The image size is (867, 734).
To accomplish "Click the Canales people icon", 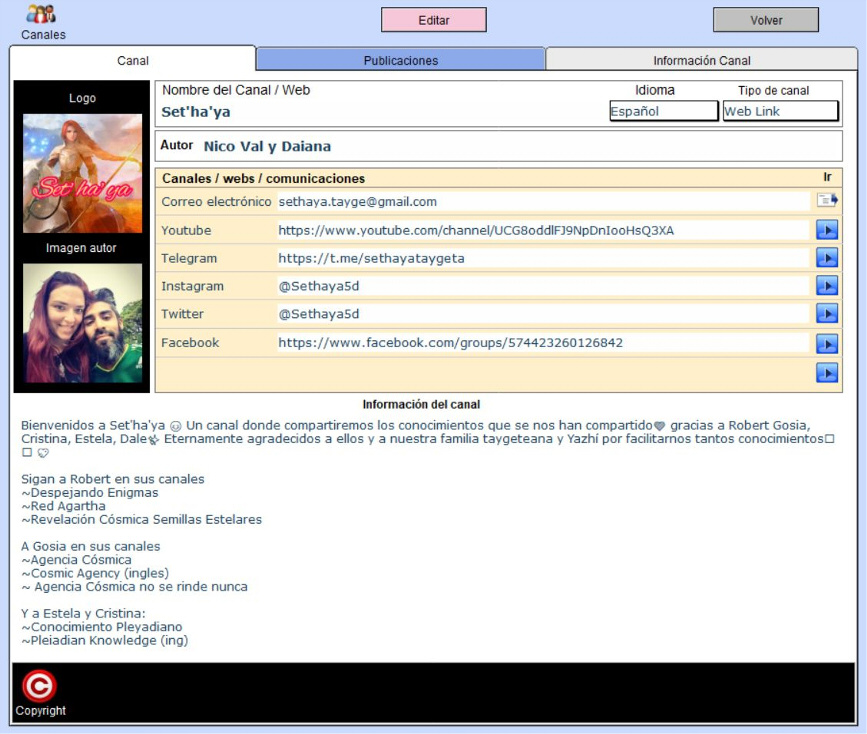I will pyautogui.click(x=41, y=15).
